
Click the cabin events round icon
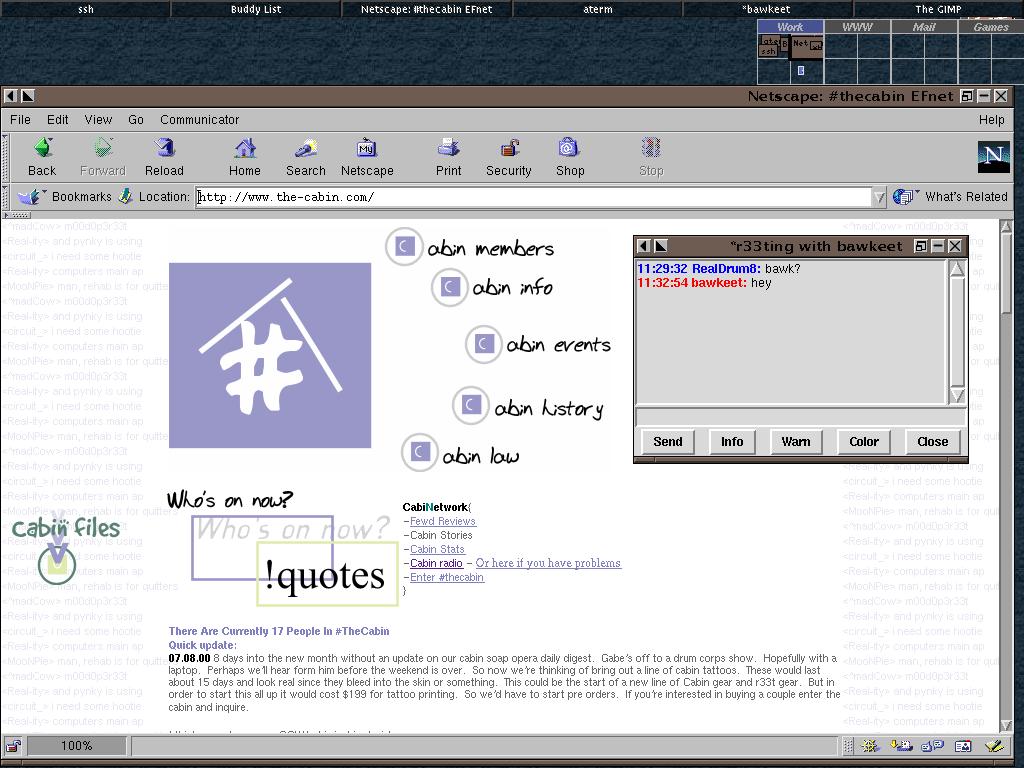point(483,344)
